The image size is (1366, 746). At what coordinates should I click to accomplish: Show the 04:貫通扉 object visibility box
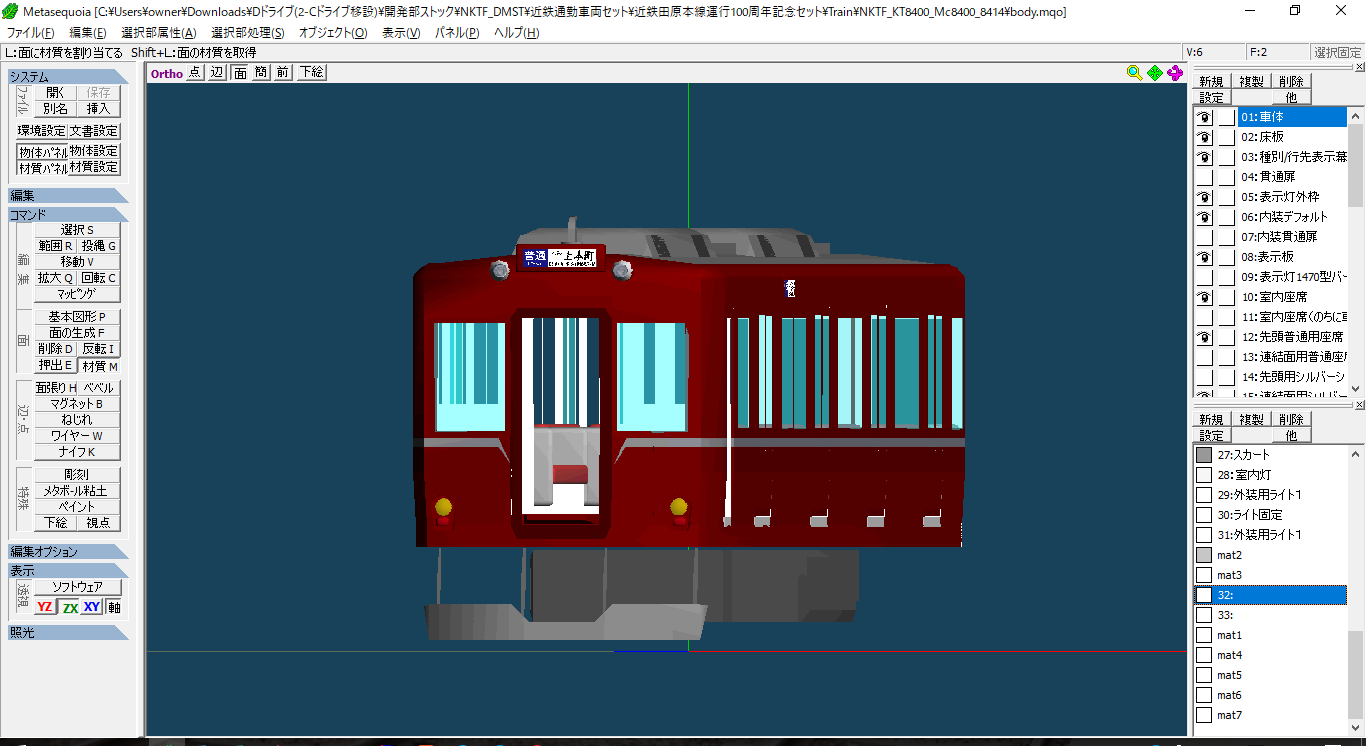(x=1205, y=177)
